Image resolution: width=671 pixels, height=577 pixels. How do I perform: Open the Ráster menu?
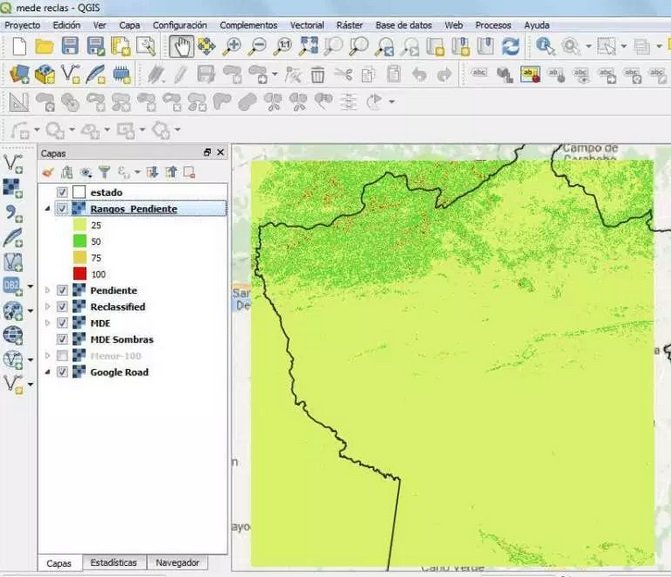[x=349, y=24]
